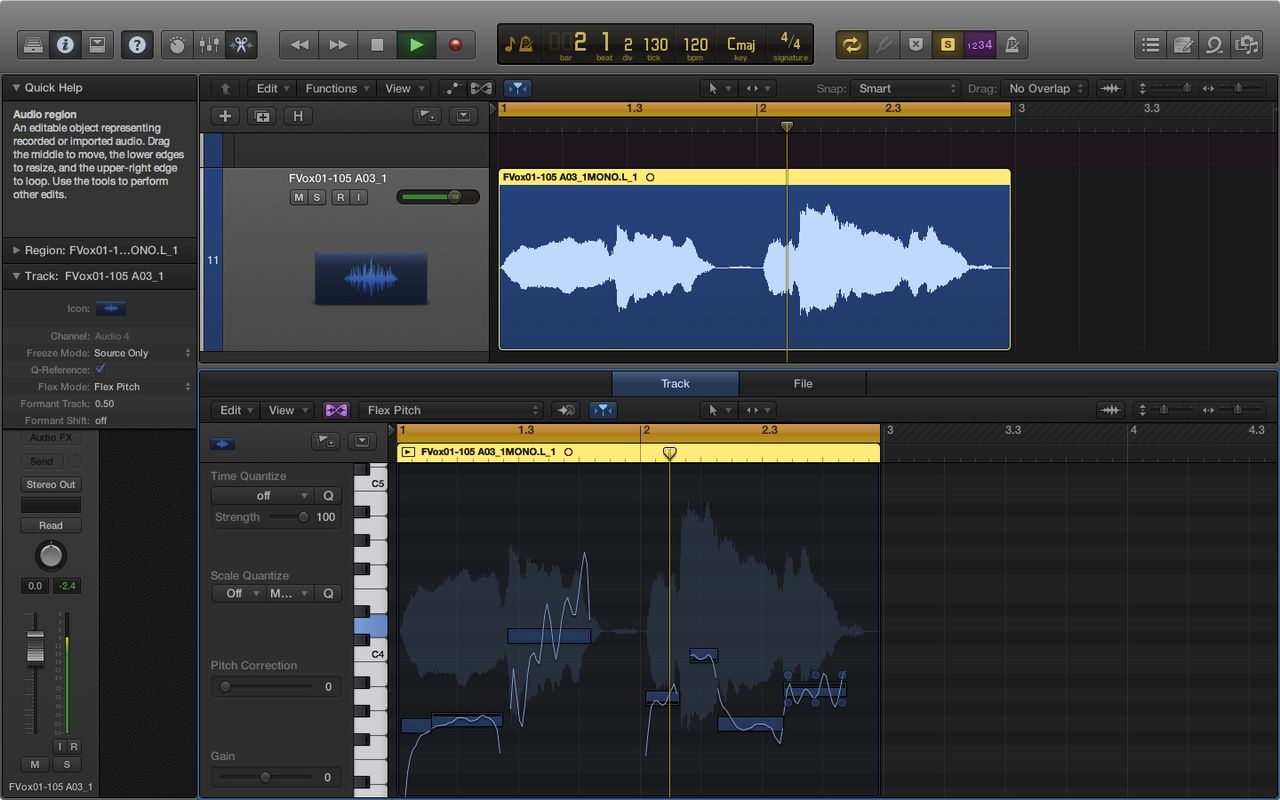
Task: Toggle the purple Flex button in editor
Action: tap(336, 410)
